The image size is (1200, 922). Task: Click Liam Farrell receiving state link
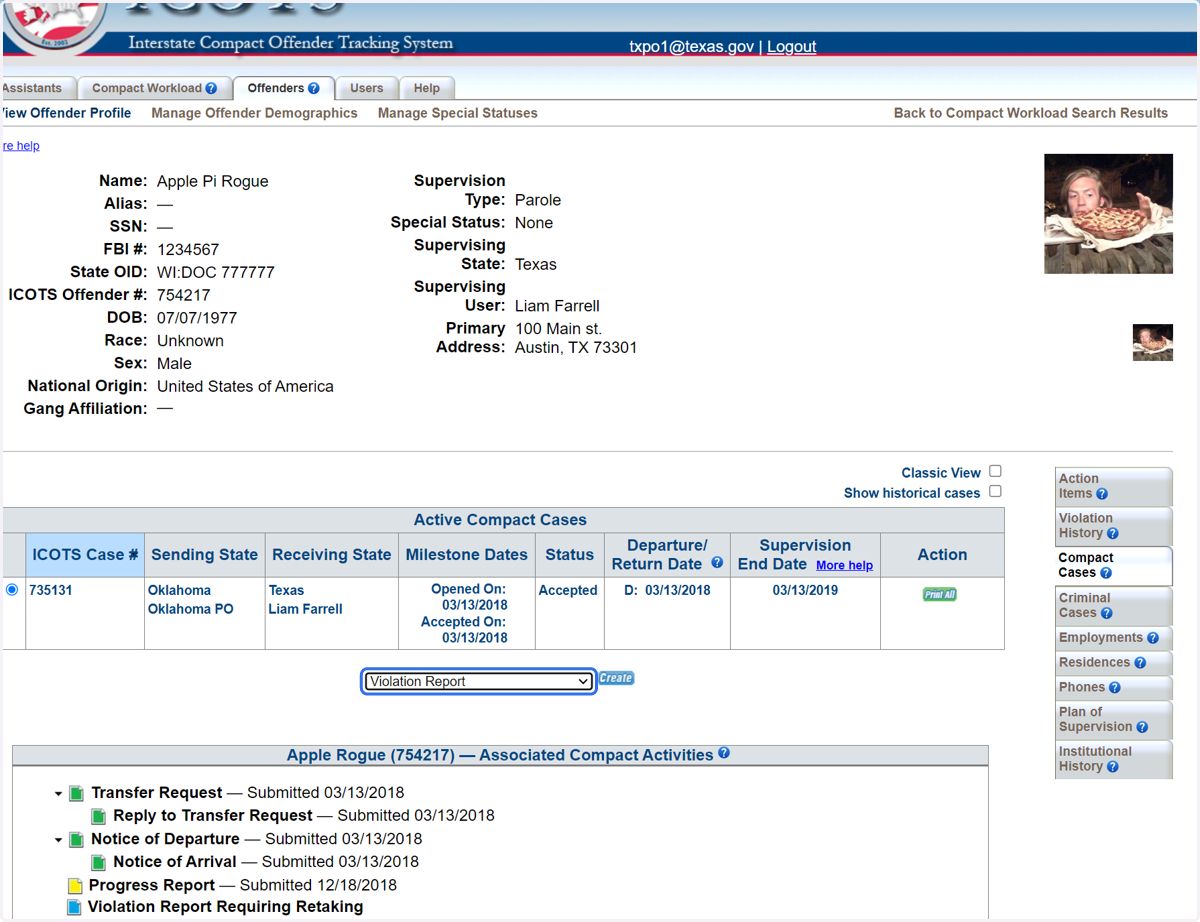pos(305,609)
